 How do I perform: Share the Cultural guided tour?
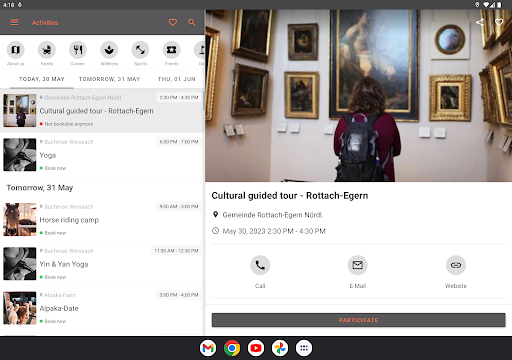[480, 22]
